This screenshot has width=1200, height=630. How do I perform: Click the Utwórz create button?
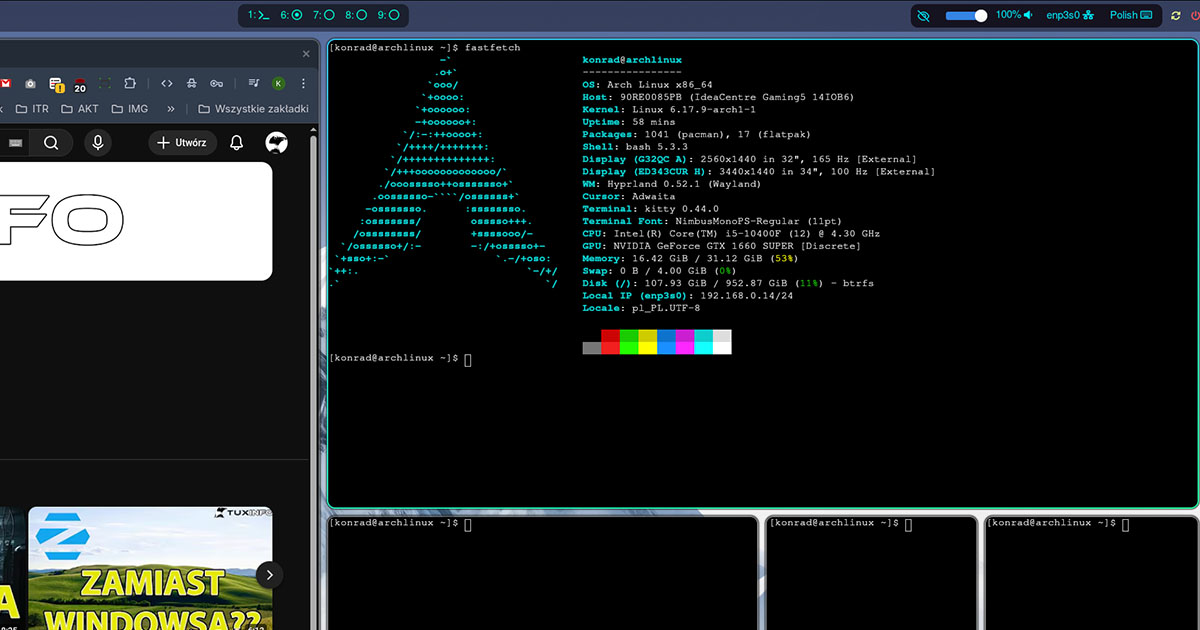coord(182,143)
